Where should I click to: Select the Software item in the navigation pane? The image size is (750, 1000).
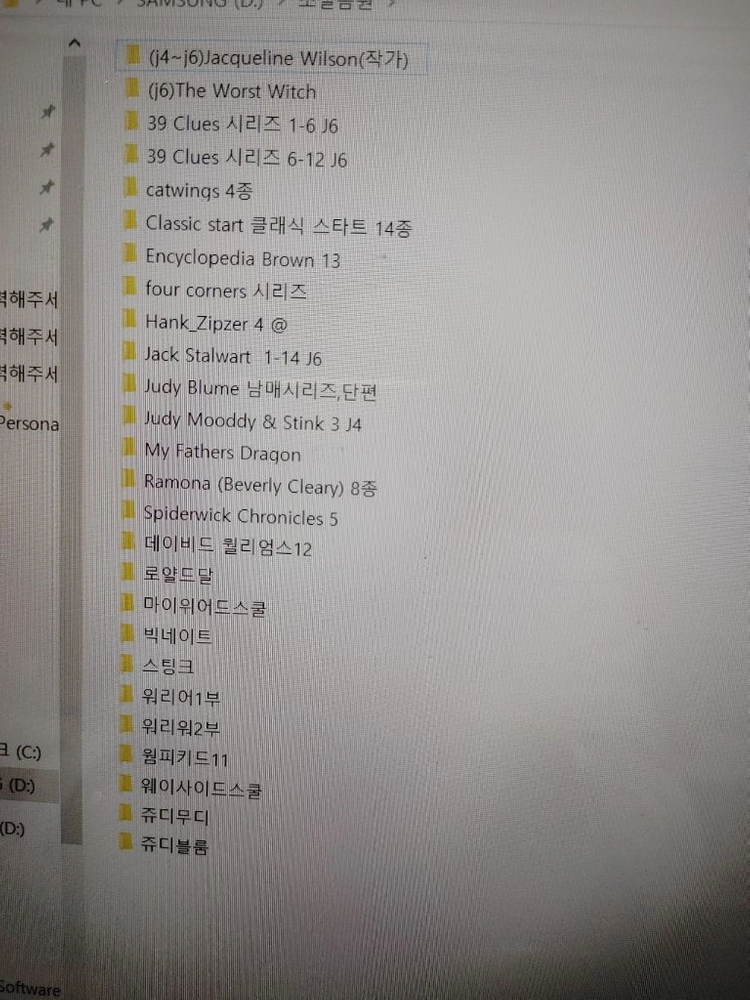pyautogui.click(x=30, y=989)
